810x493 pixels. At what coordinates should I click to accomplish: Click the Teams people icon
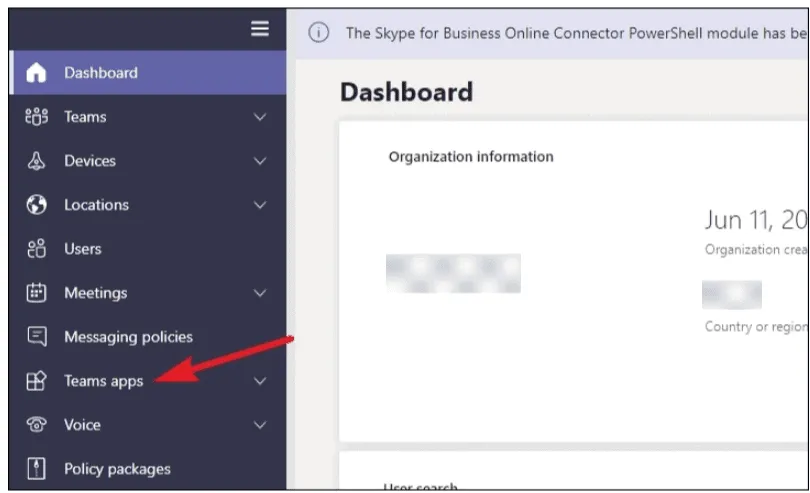pyautogui.click(x=36, y=117)
